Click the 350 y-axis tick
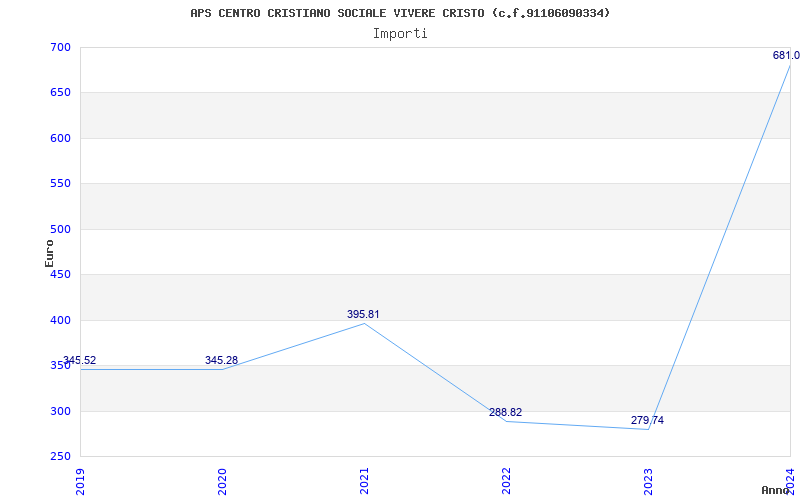Image resolution: width=800 pixels, height=500 pixels. click(60, 366)
